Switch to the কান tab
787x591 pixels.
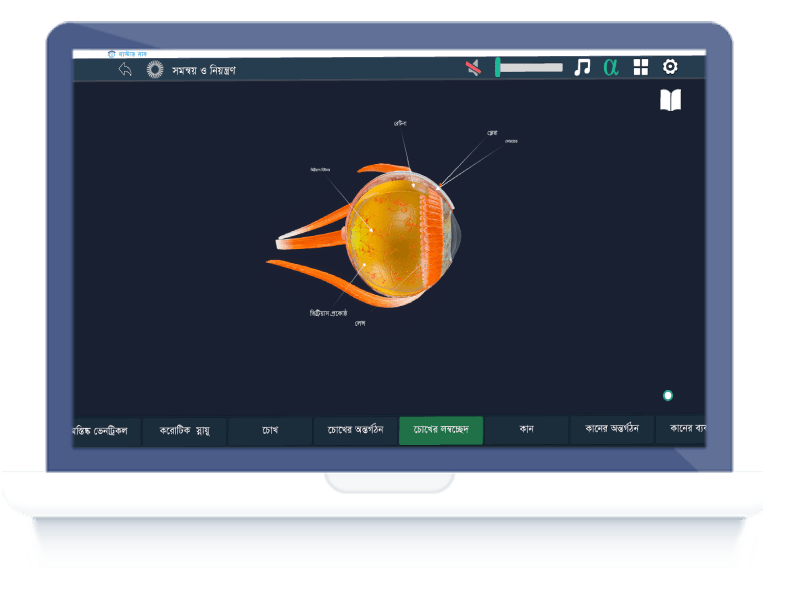(x=526, y=431)
